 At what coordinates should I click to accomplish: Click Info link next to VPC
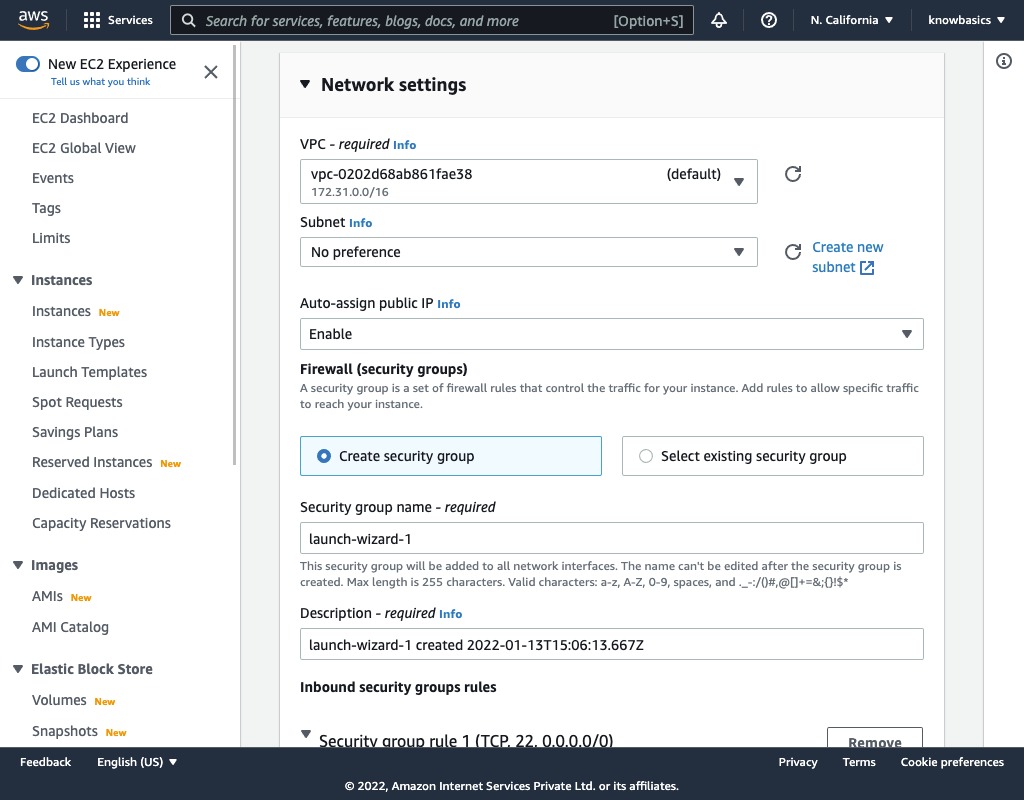pos(404,145)
